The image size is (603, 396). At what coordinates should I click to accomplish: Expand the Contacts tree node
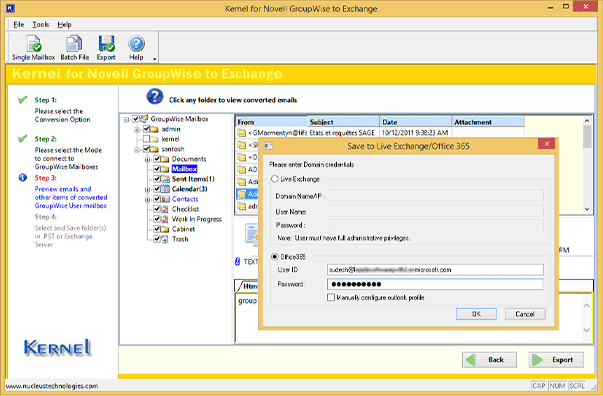[x=147, y=200]
